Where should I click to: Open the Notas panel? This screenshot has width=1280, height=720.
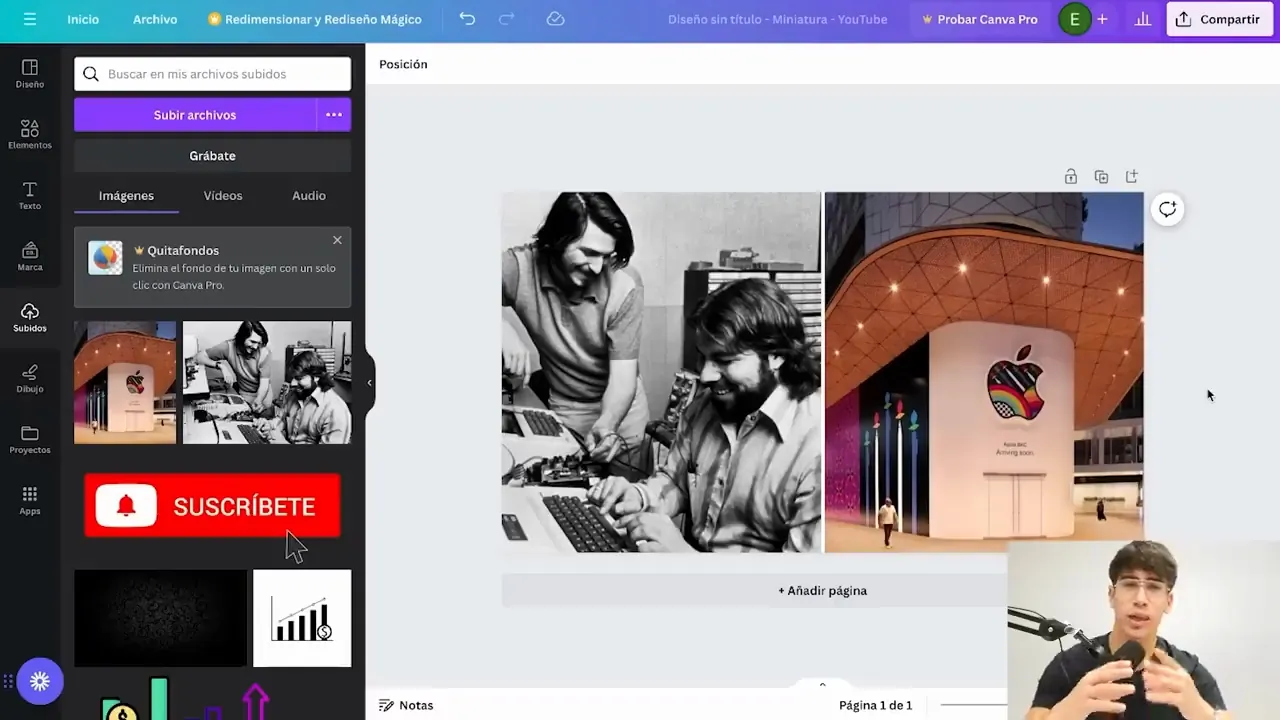click(406, 705)
